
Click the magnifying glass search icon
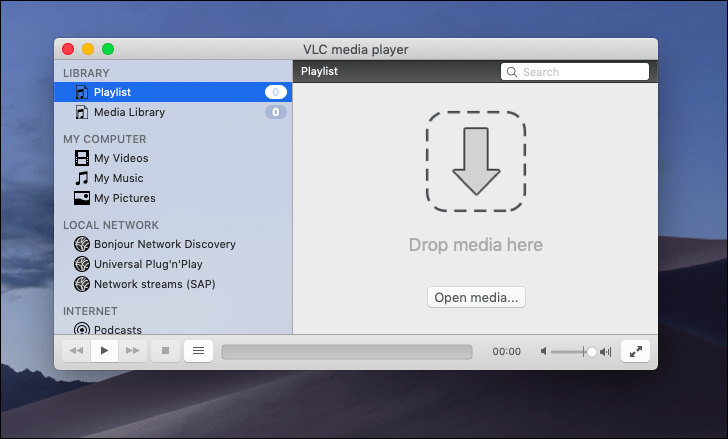click(512, 72)
